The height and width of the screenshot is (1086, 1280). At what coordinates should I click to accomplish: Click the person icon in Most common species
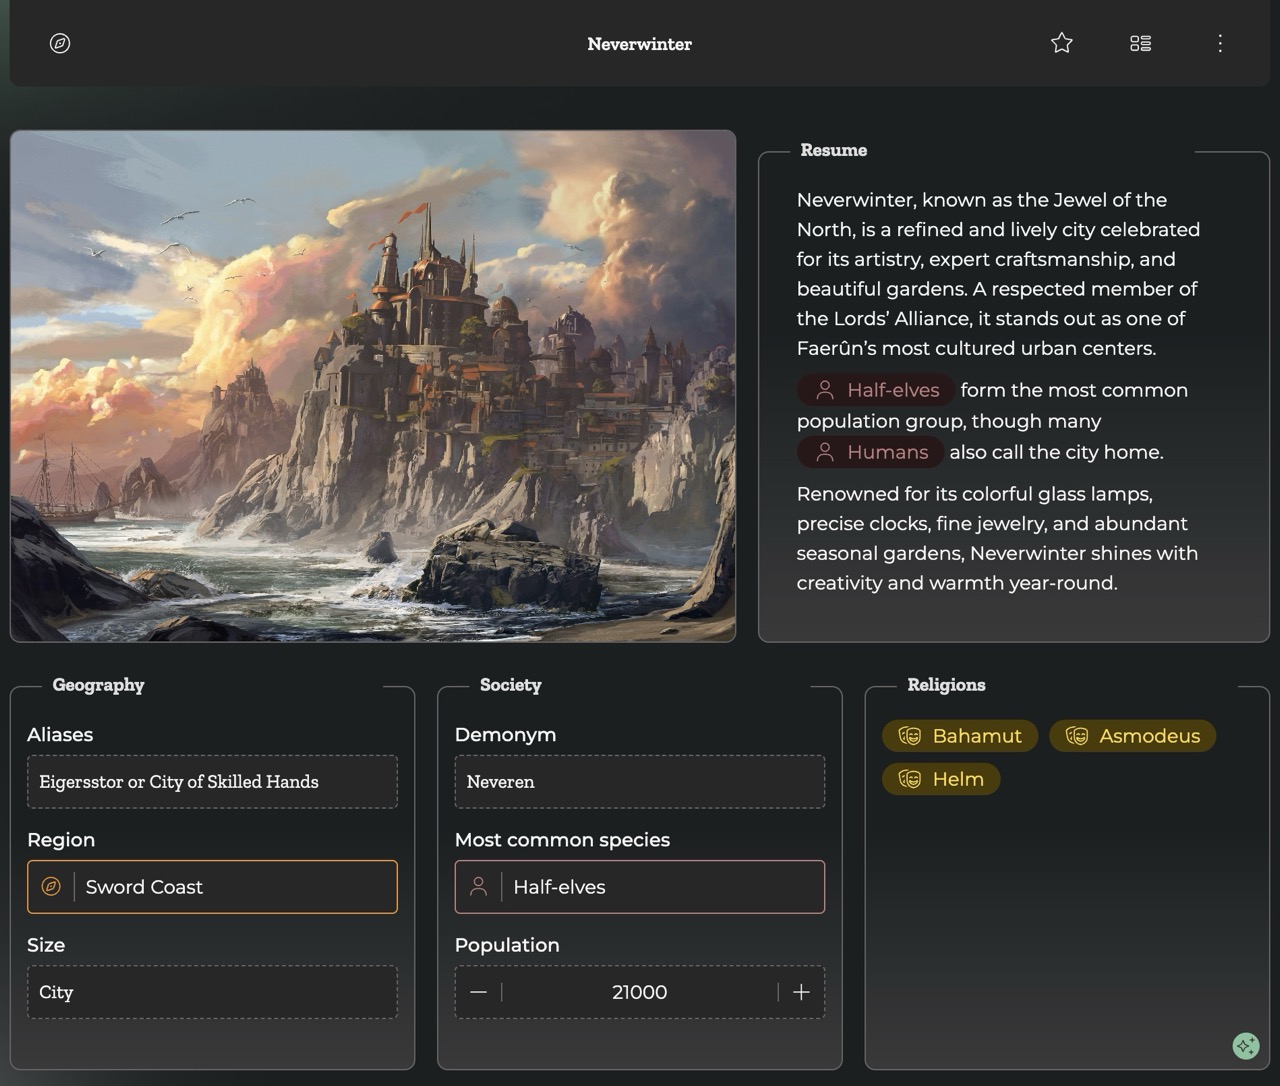tap(479, 887)
